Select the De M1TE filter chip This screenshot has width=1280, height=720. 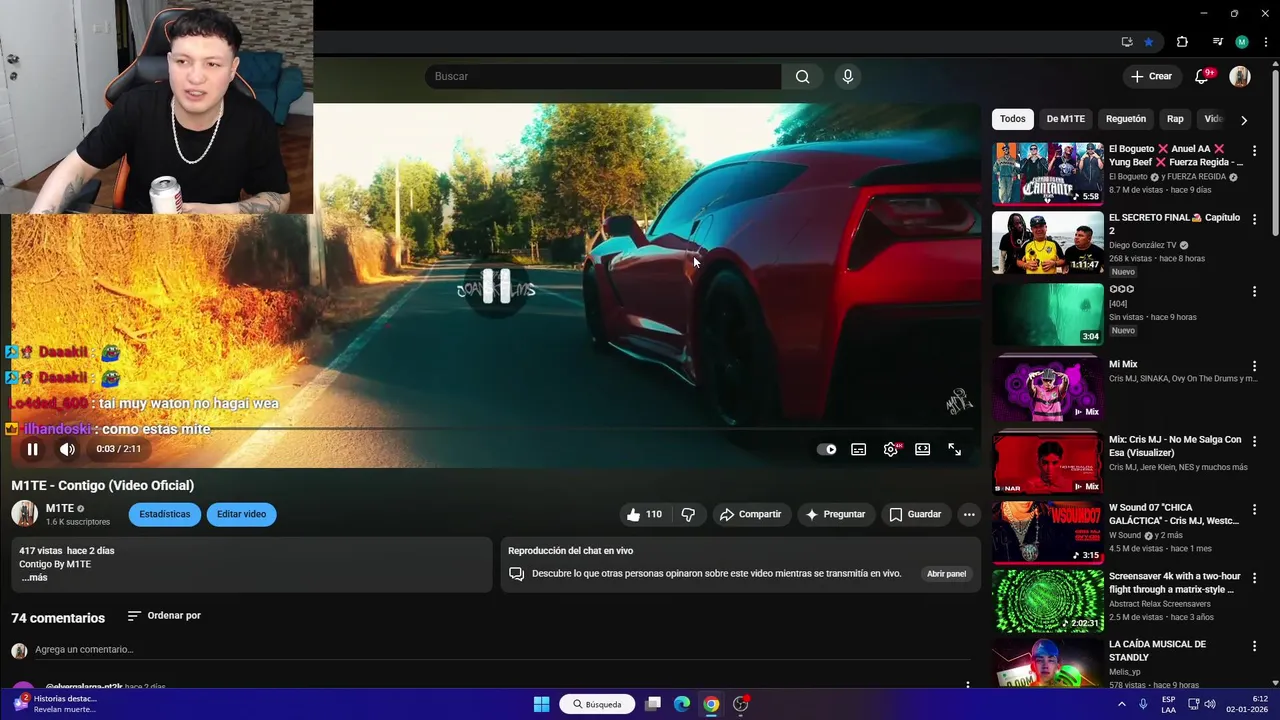(1066, 119)
